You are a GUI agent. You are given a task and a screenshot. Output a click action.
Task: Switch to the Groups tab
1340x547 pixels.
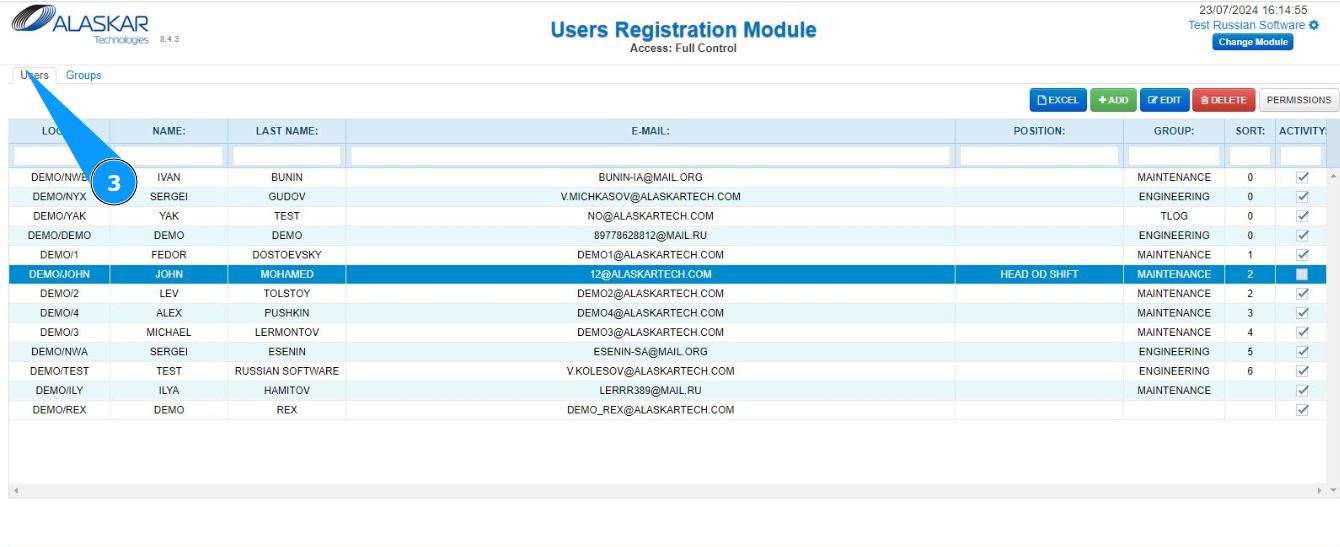(x=84, y=75)
